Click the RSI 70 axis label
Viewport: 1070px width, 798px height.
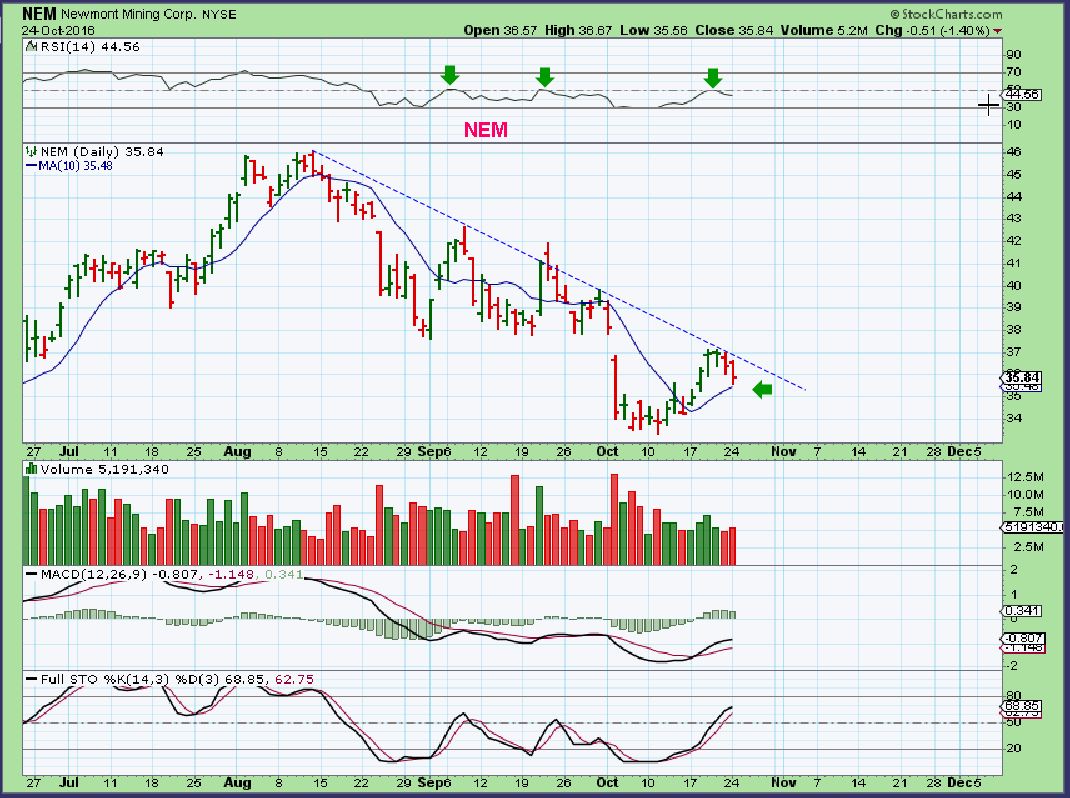(x=1013, y=72)
